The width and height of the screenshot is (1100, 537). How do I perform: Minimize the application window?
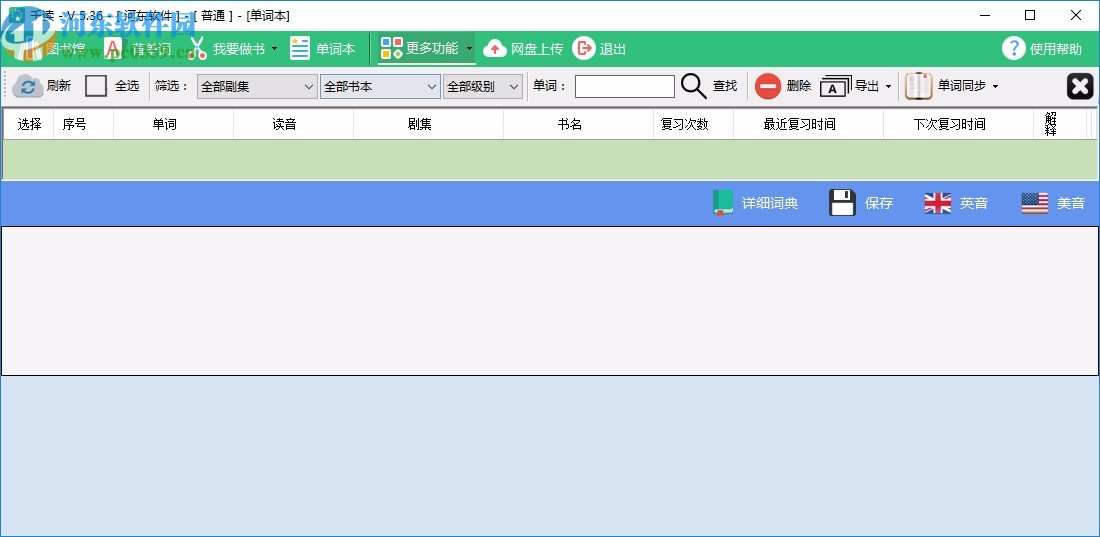(985, 15)
